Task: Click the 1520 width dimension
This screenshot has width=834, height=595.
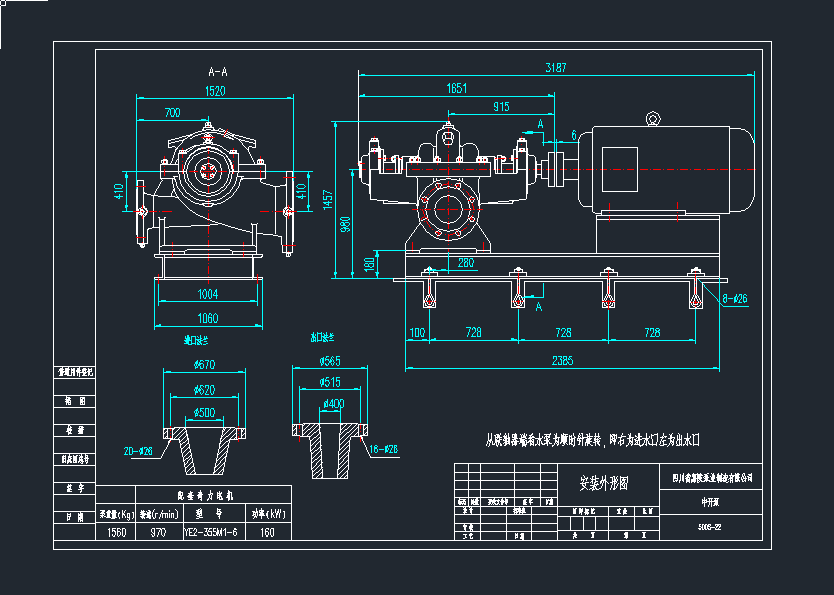Action: 215,91
